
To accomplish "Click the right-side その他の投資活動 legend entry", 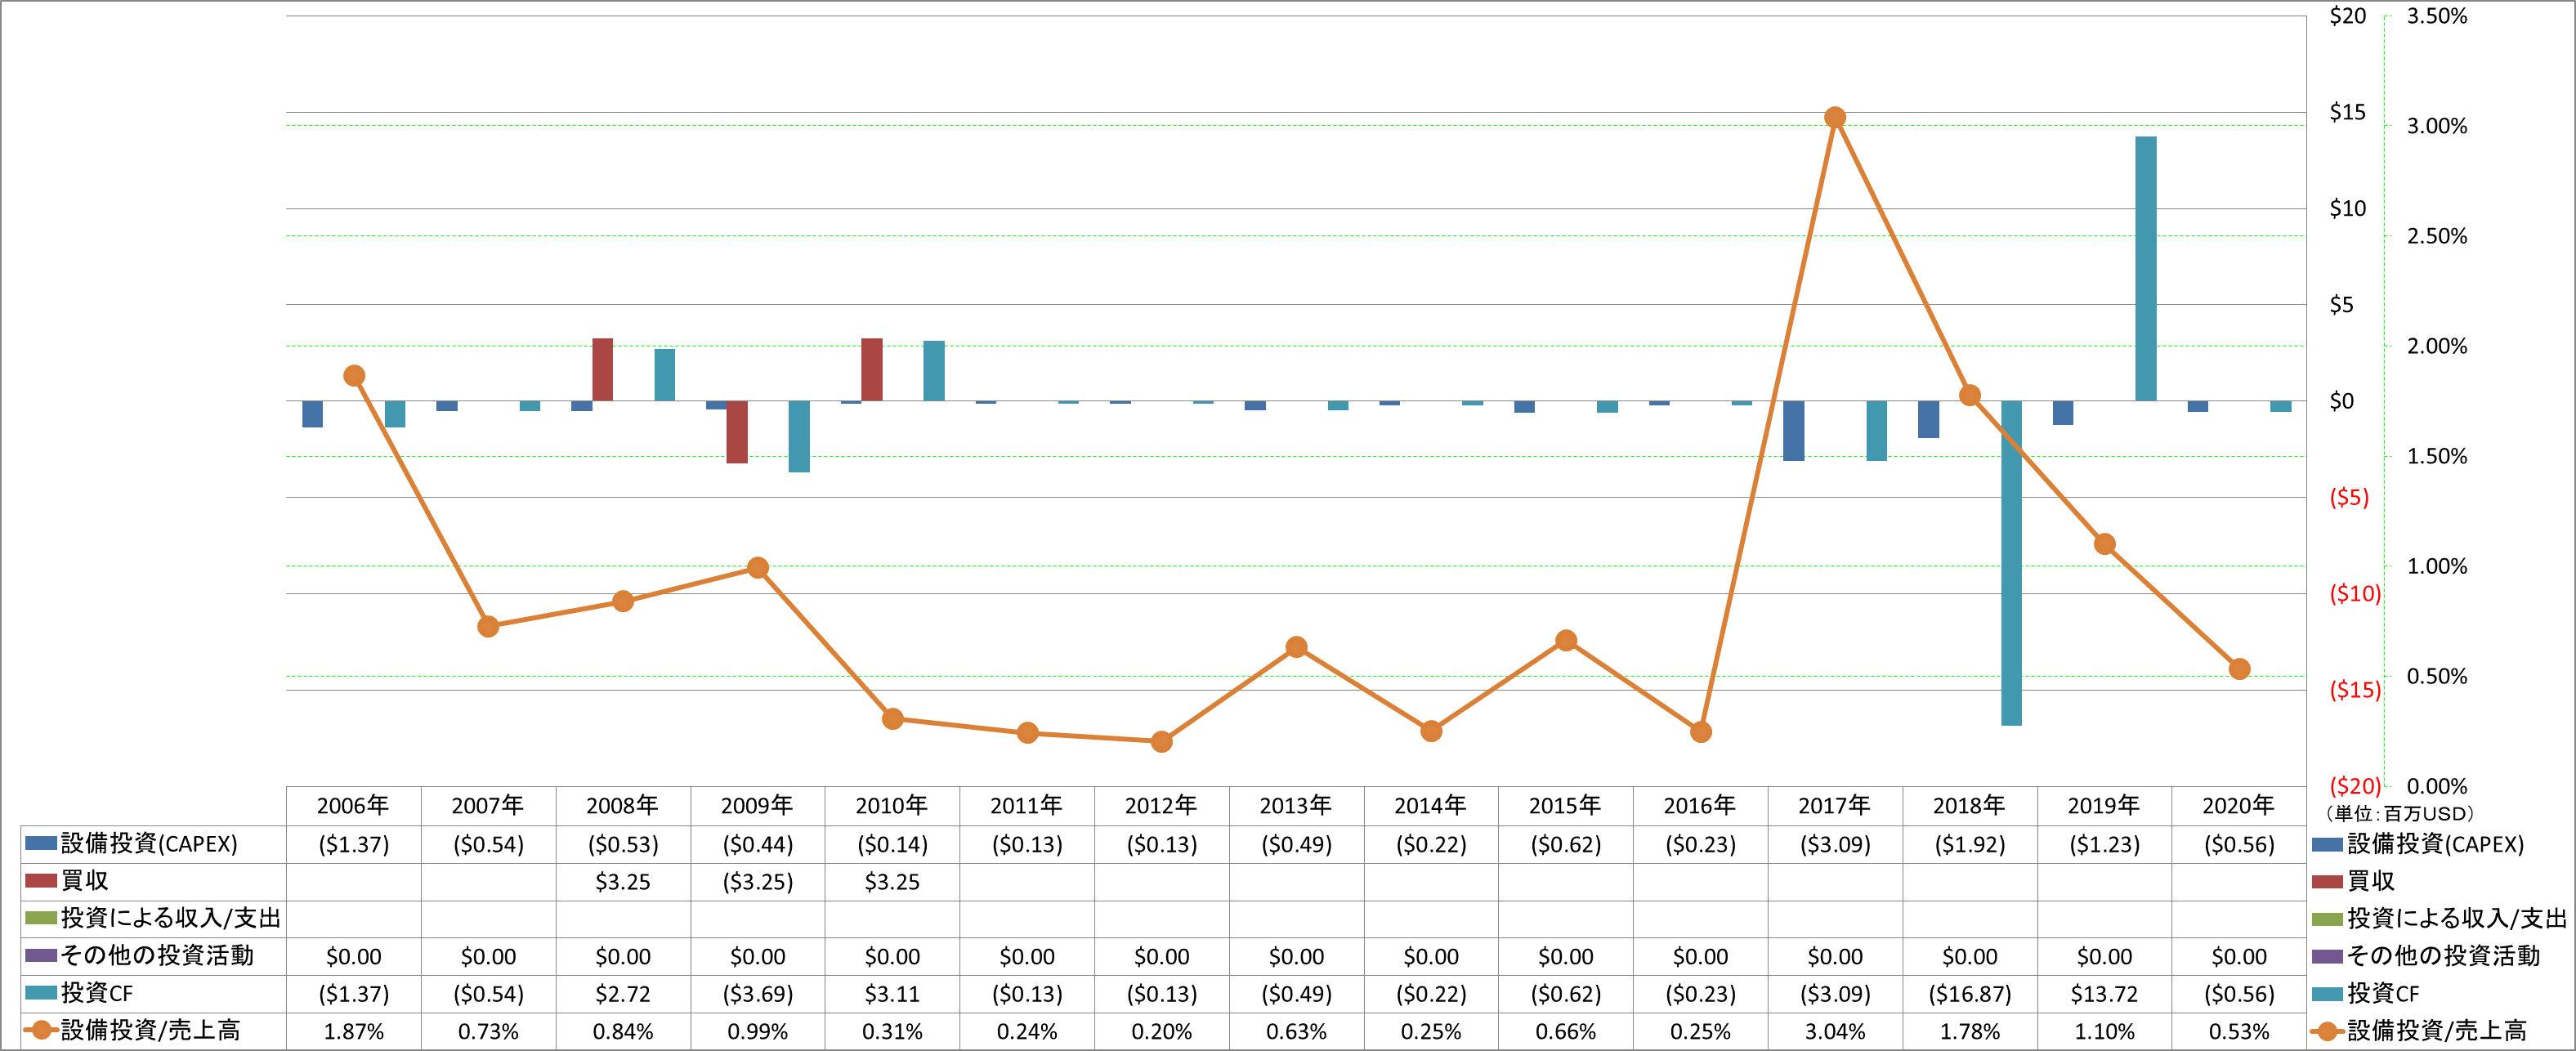I will click(2427, 955).
